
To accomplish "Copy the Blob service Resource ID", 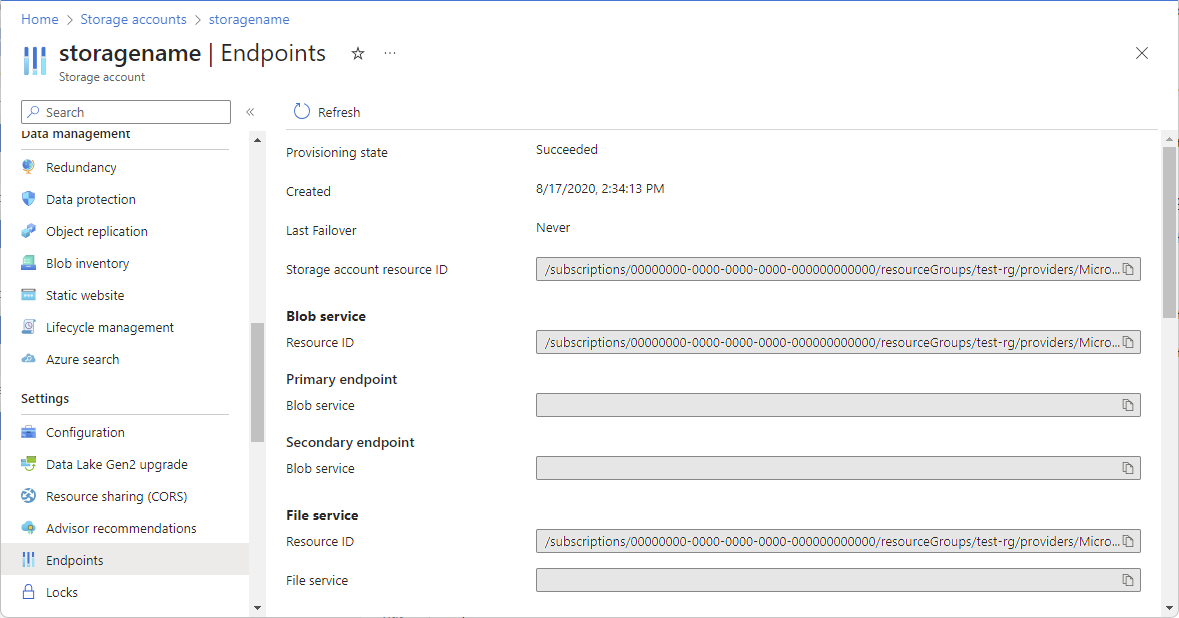I will (1127, 342).
